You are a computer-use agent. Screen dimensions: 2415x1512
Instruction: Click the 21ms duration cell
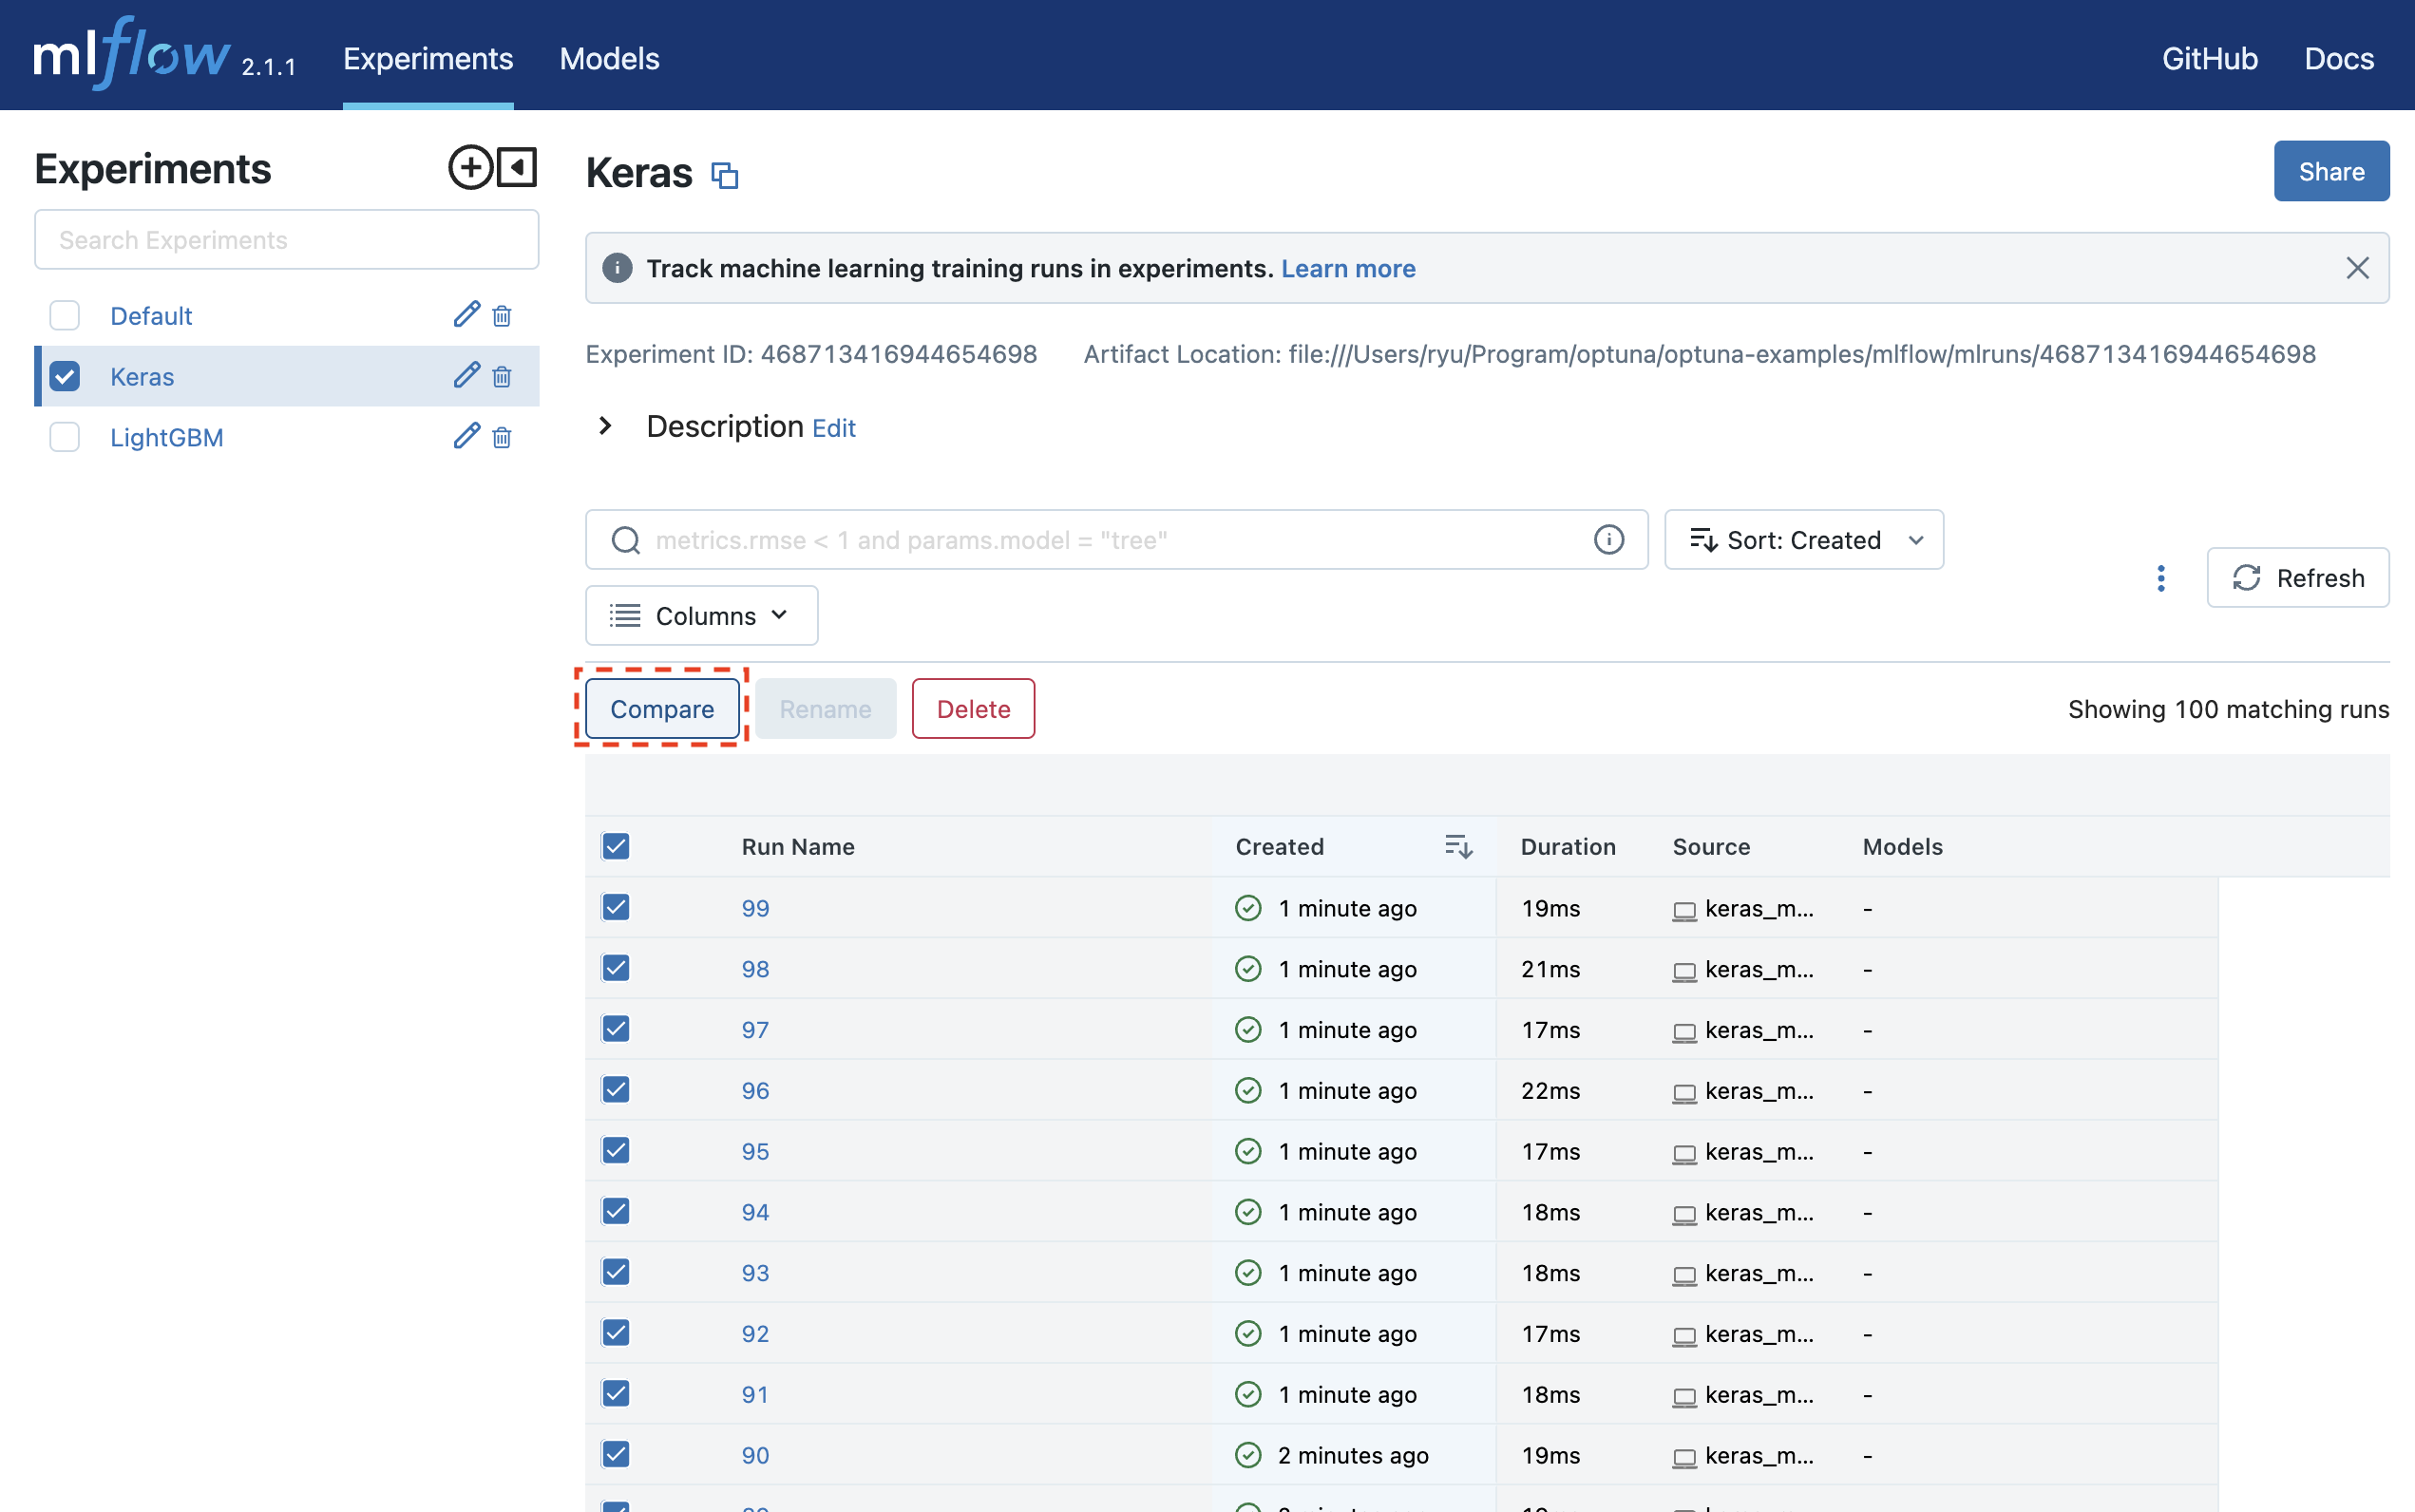click(x=1550, y=969)
